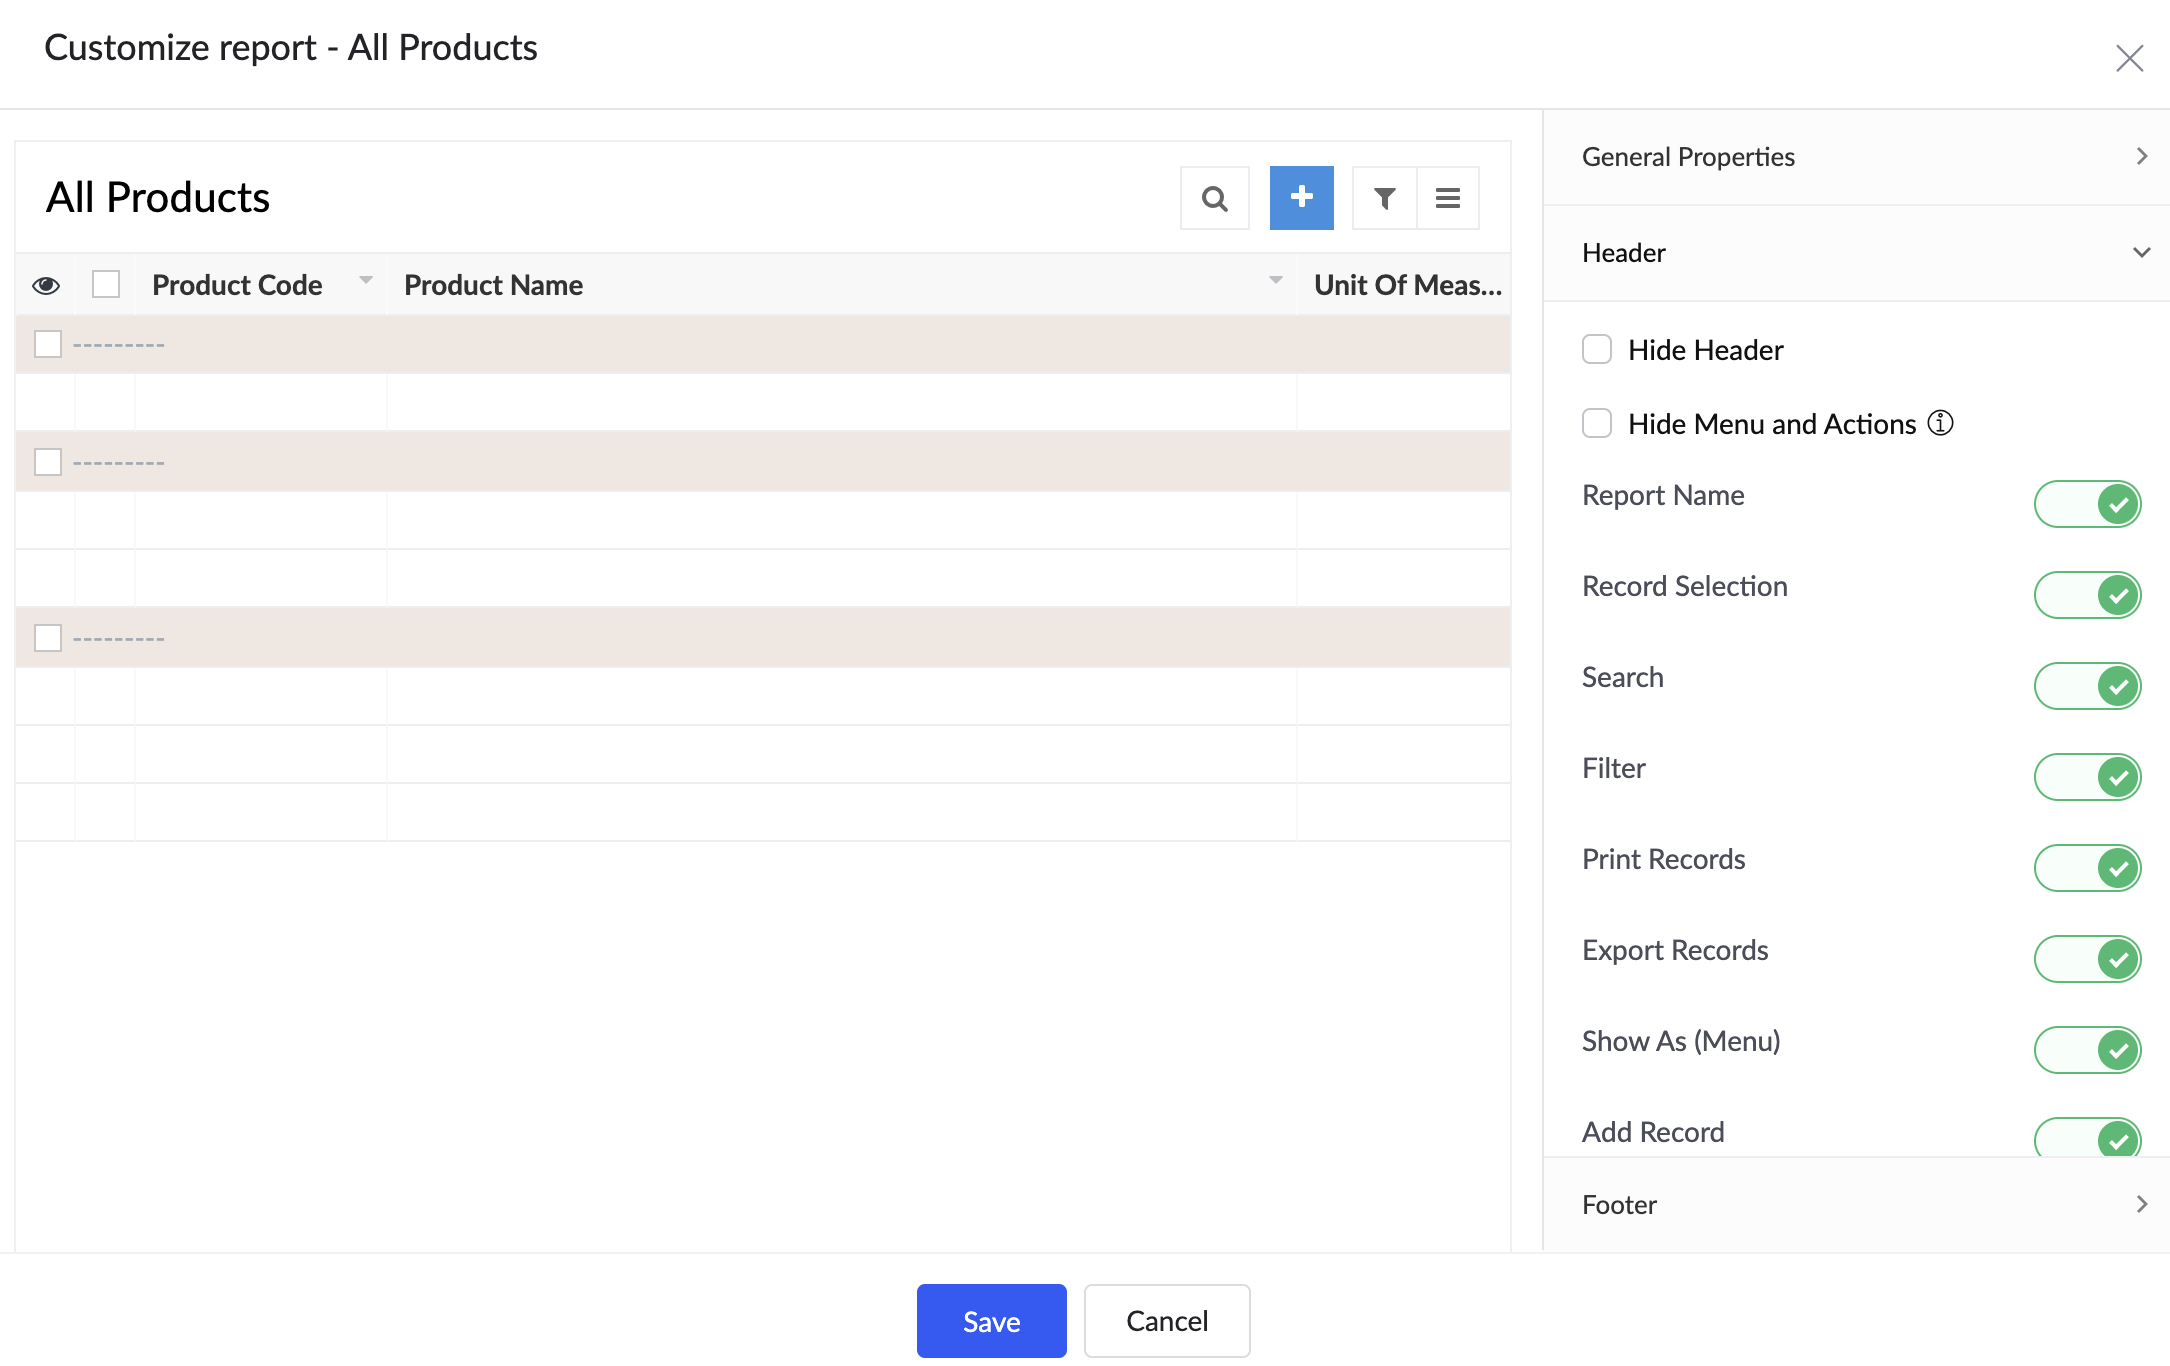
Task: Click info icon beside Hide Menu and Actions
Action: (1940, 423)
